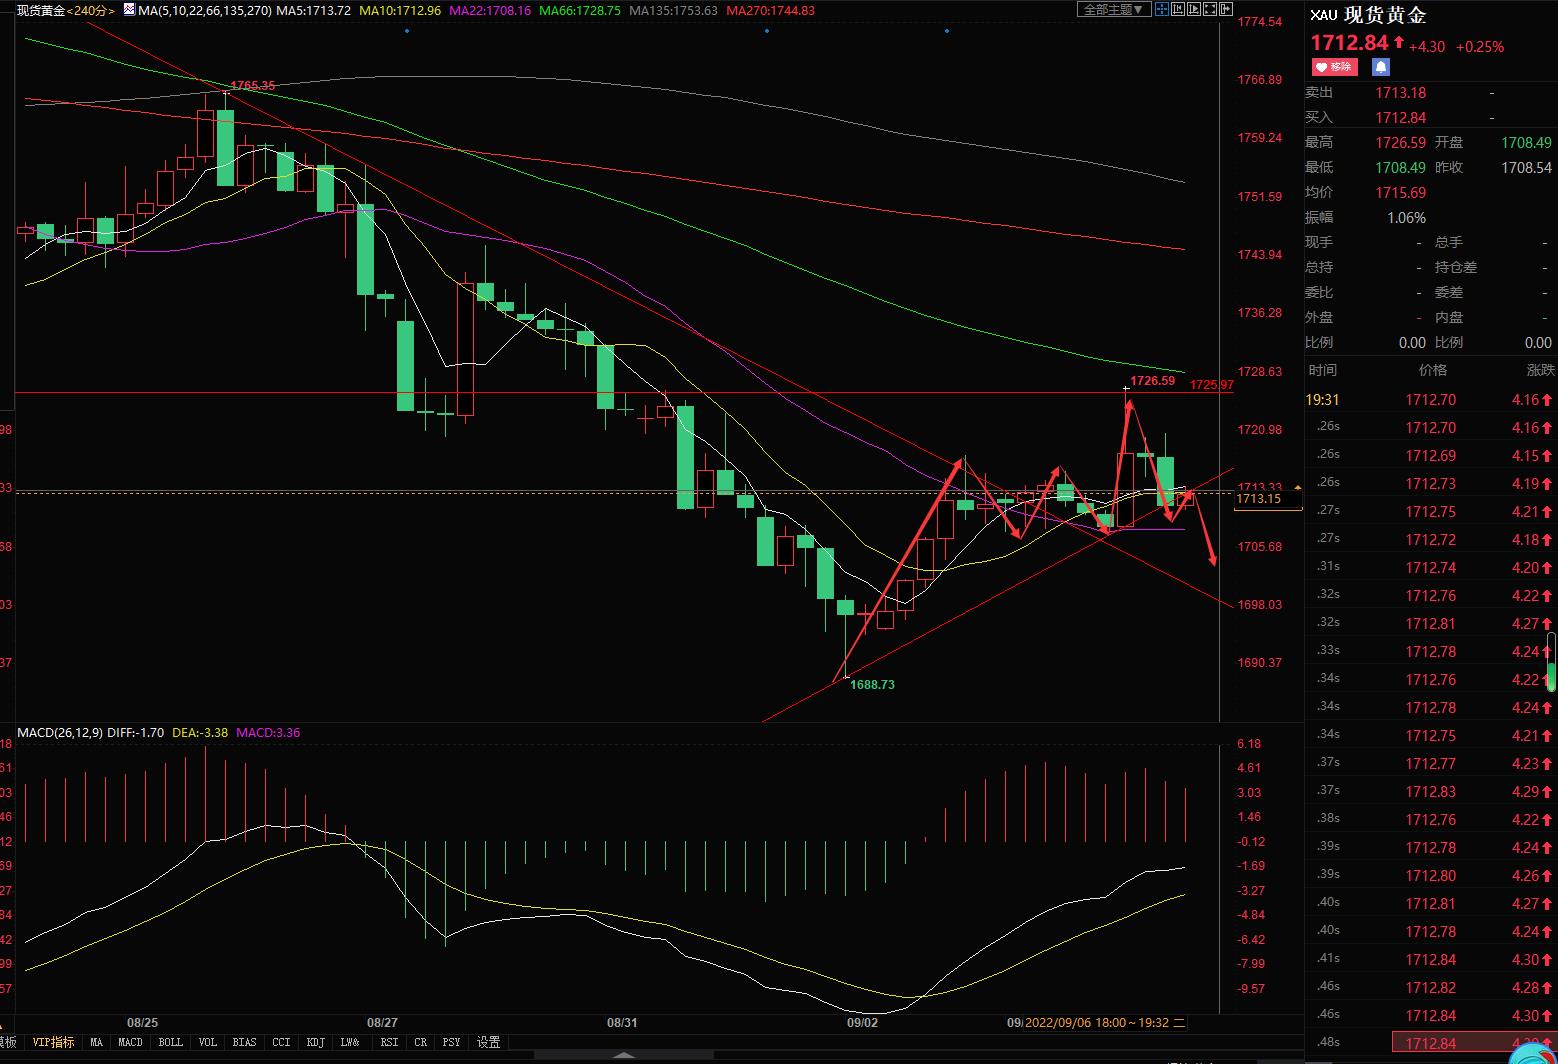
Task: Select the crosshair cursor tool icon
Action: point(1162,9)
